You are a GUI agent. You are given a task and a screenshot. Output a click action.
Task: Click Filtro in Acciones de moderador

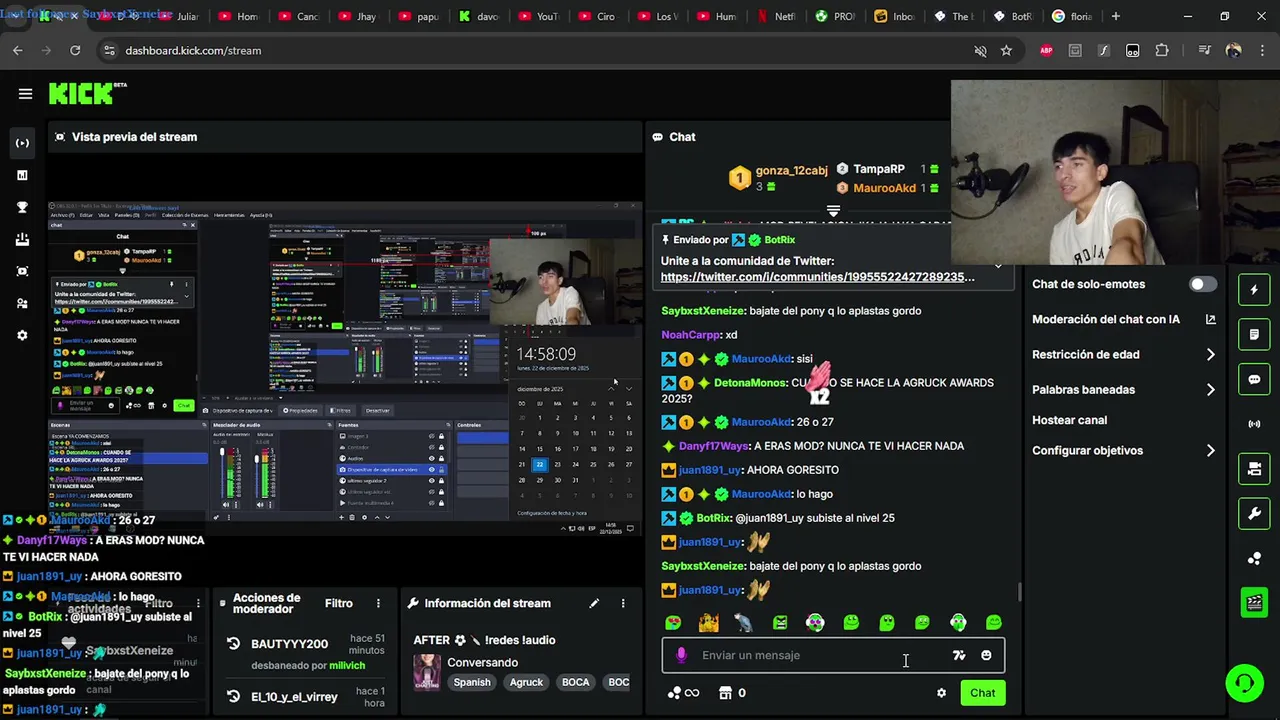point(338,603)
